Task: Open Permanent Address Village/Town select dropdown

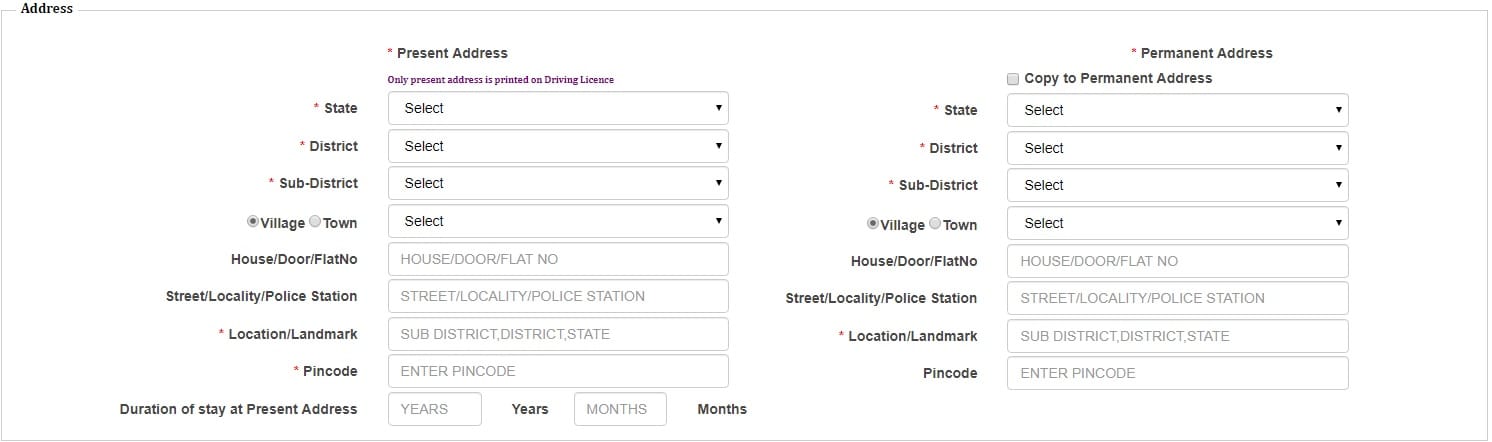Action: pyautogui.click(x=1177, y=223)
